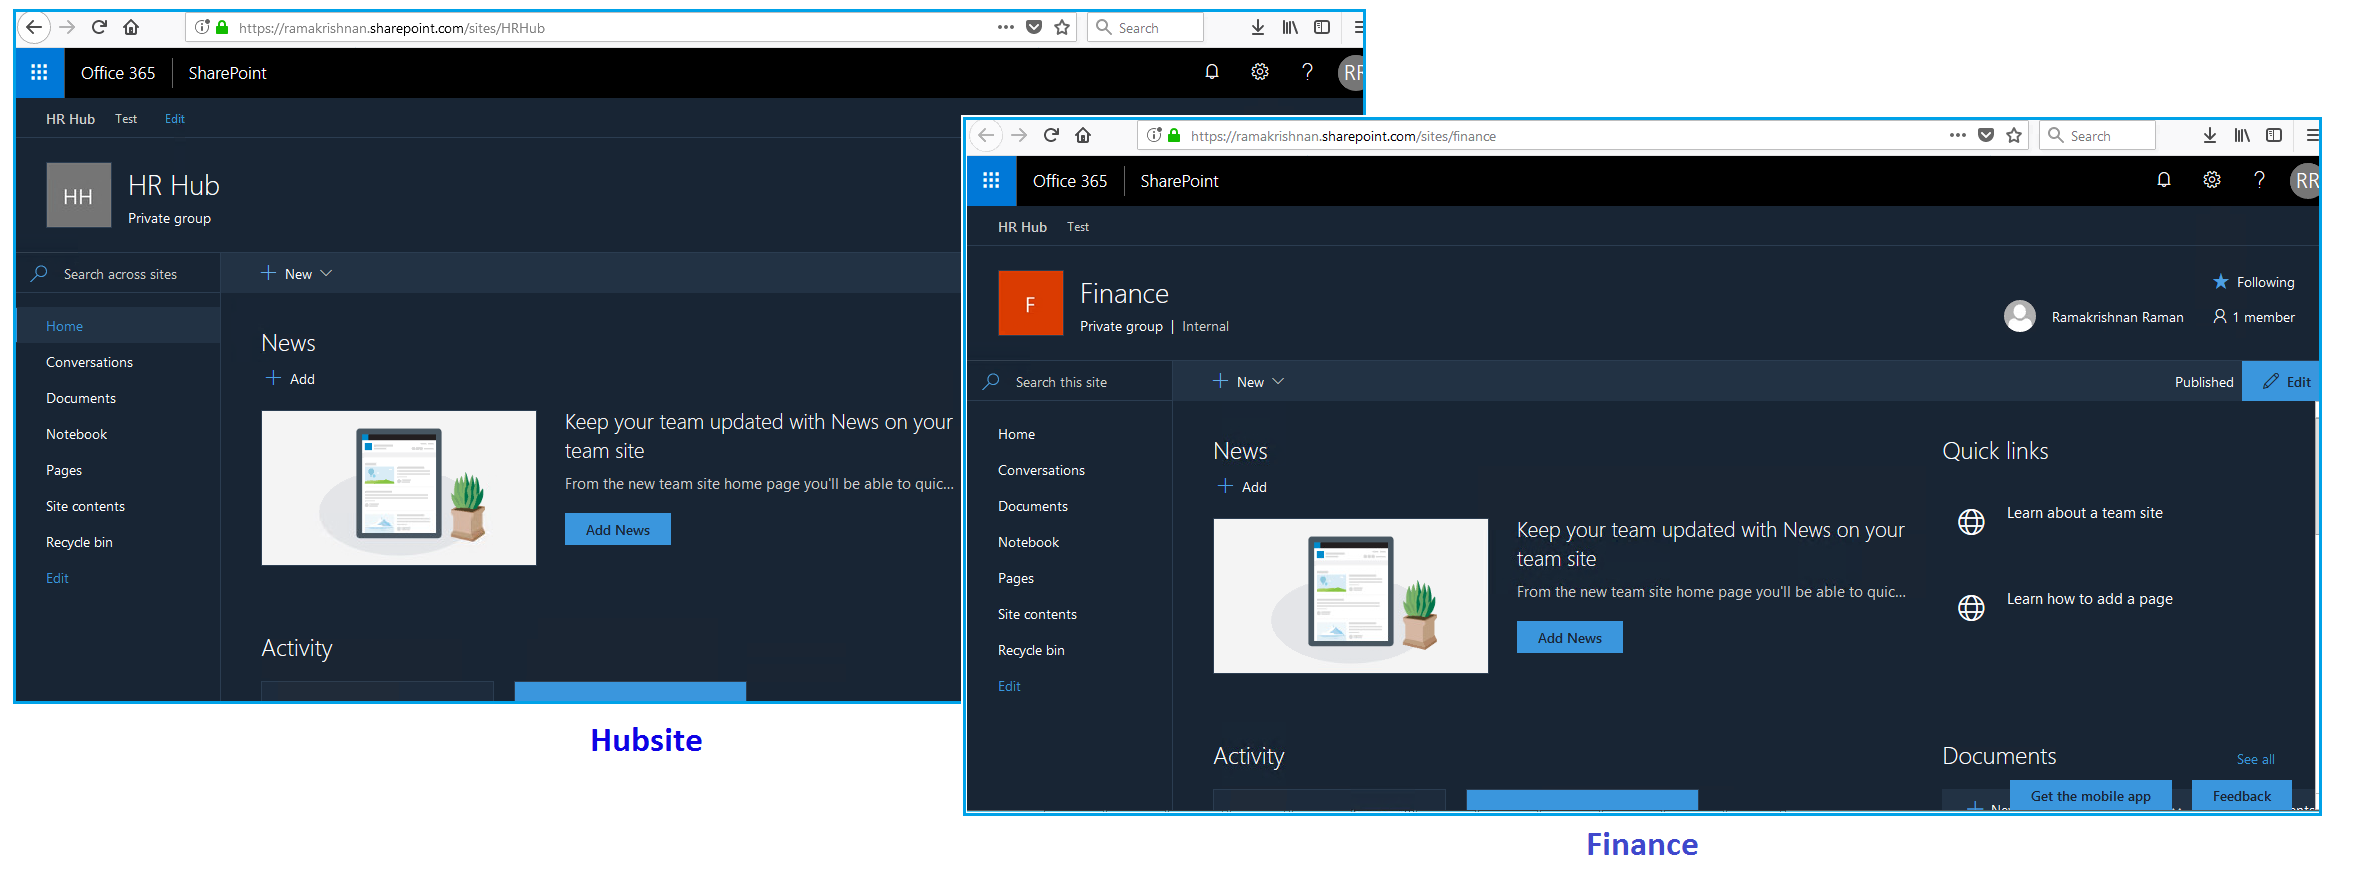Click forward arrow in Finance browser toolbar
The image size is (2360, 888).
point(1019,135)
